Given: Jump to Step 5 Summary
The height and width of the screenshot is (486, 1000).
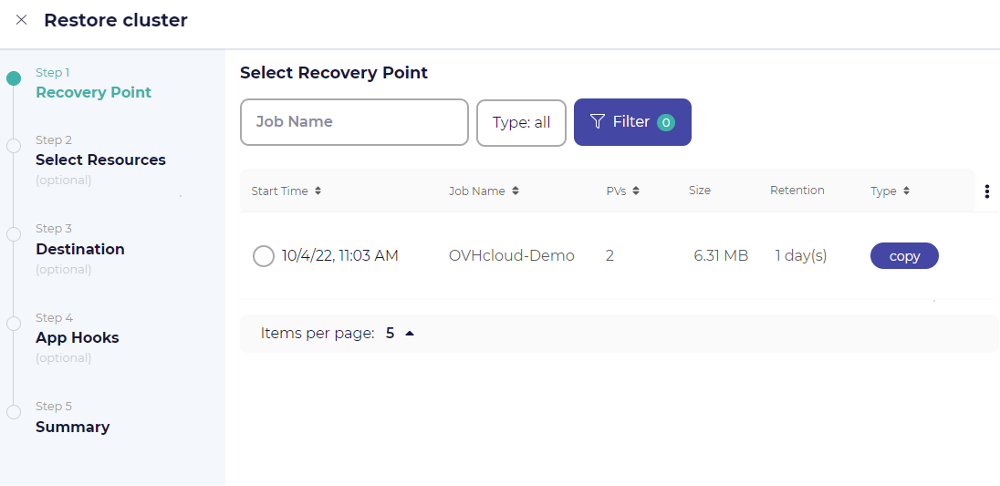Looking at the screenshot, I should tap(72, 427).
